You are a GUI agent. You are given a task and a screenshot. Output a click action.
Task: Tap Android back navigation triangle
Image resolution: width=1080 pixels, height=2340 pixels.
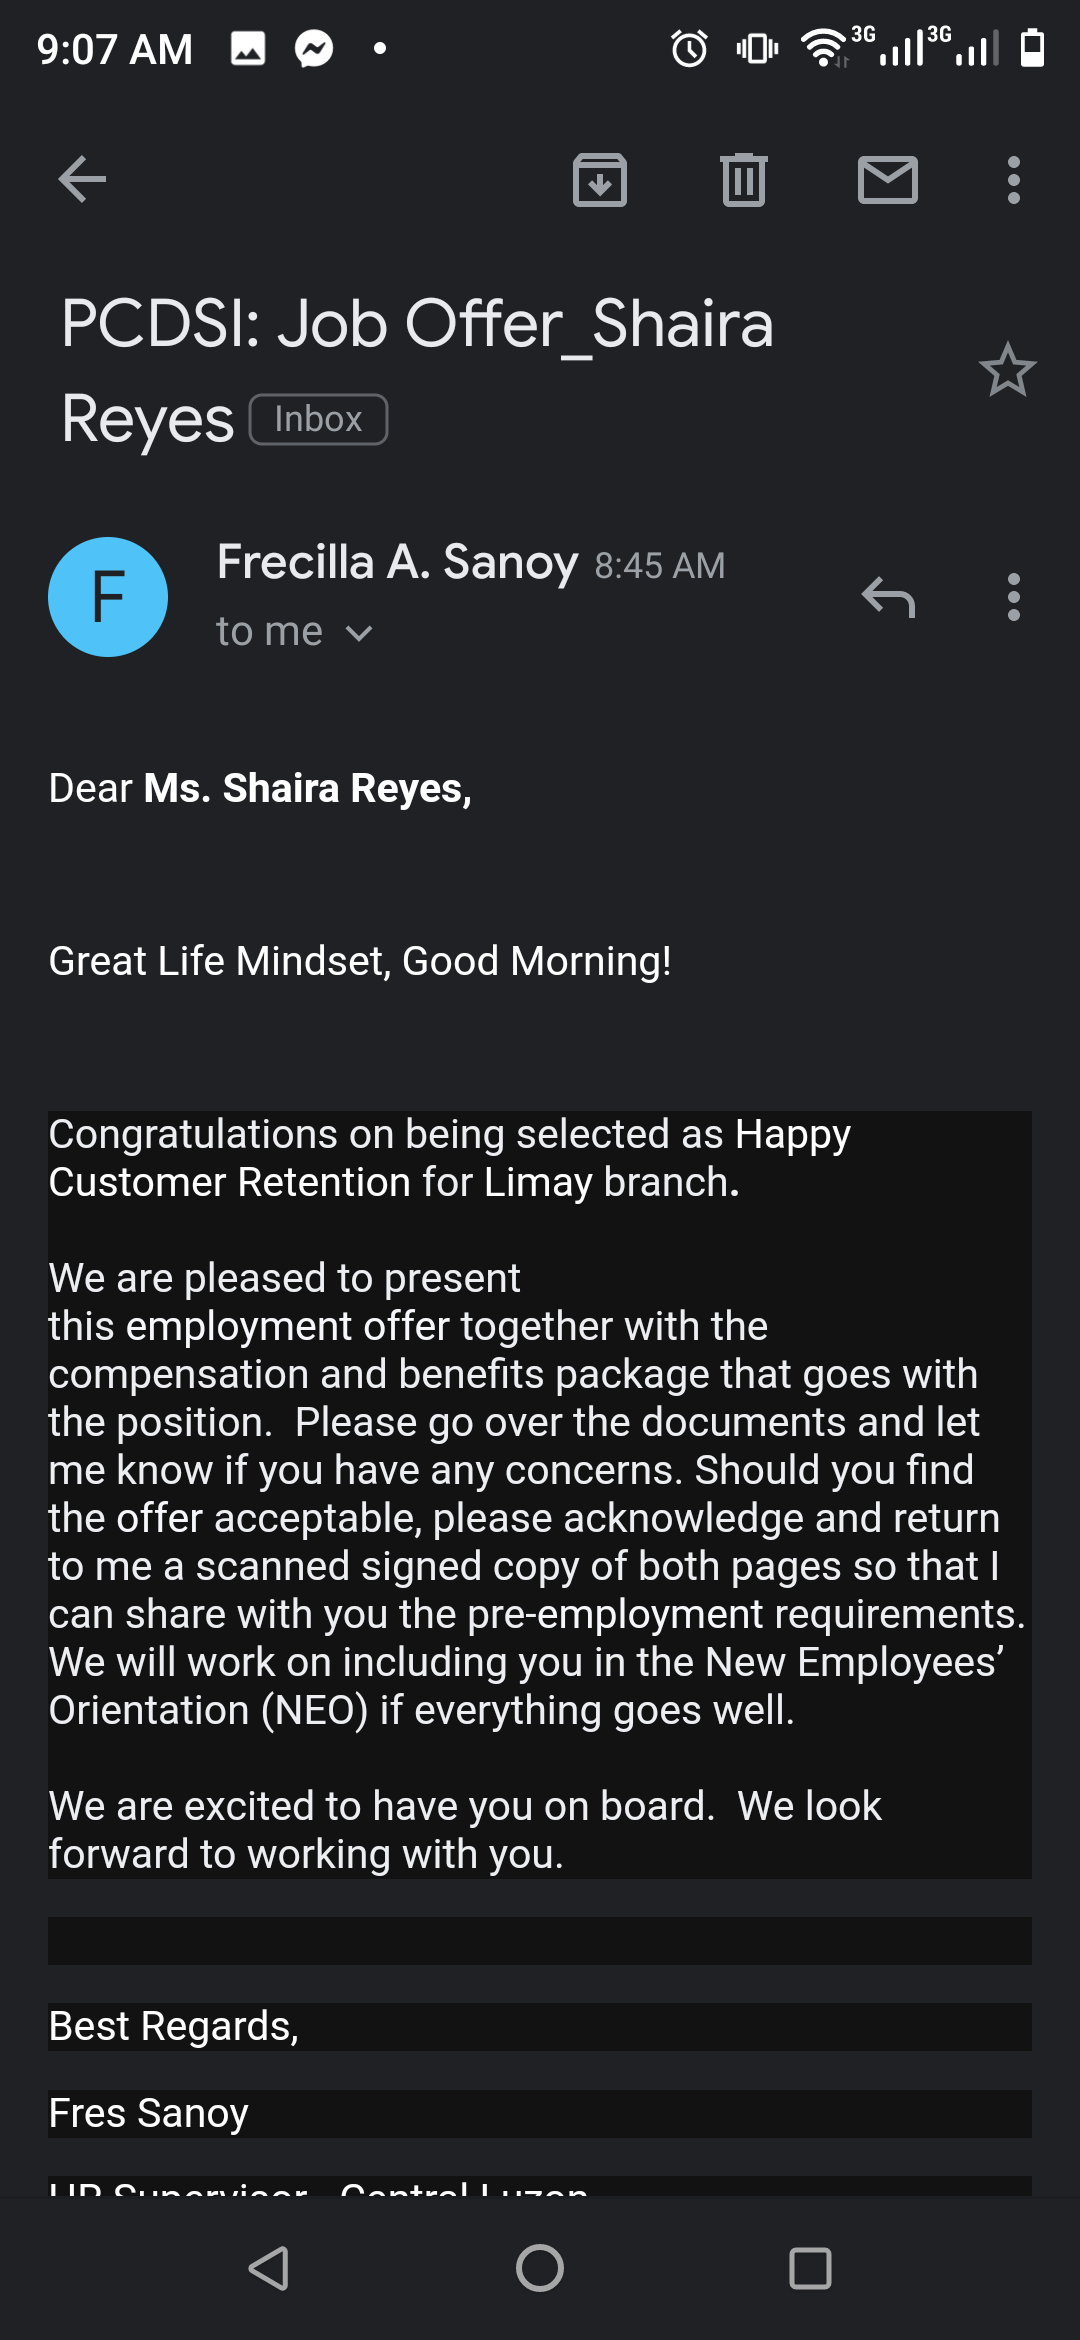[269, 2268]
